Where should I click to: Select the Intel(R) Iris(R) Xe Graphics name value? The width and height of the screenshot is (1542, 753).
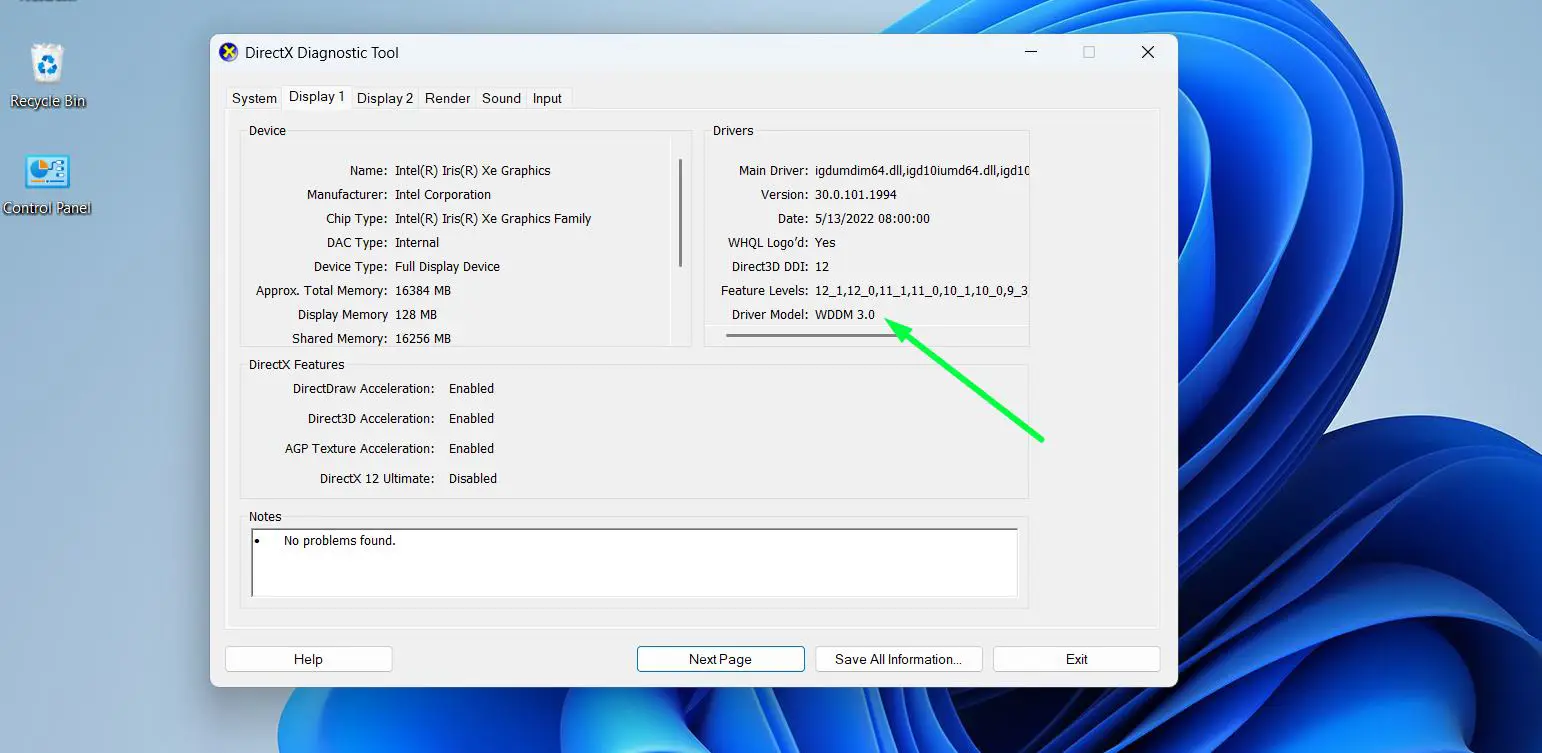pos(473,170)
